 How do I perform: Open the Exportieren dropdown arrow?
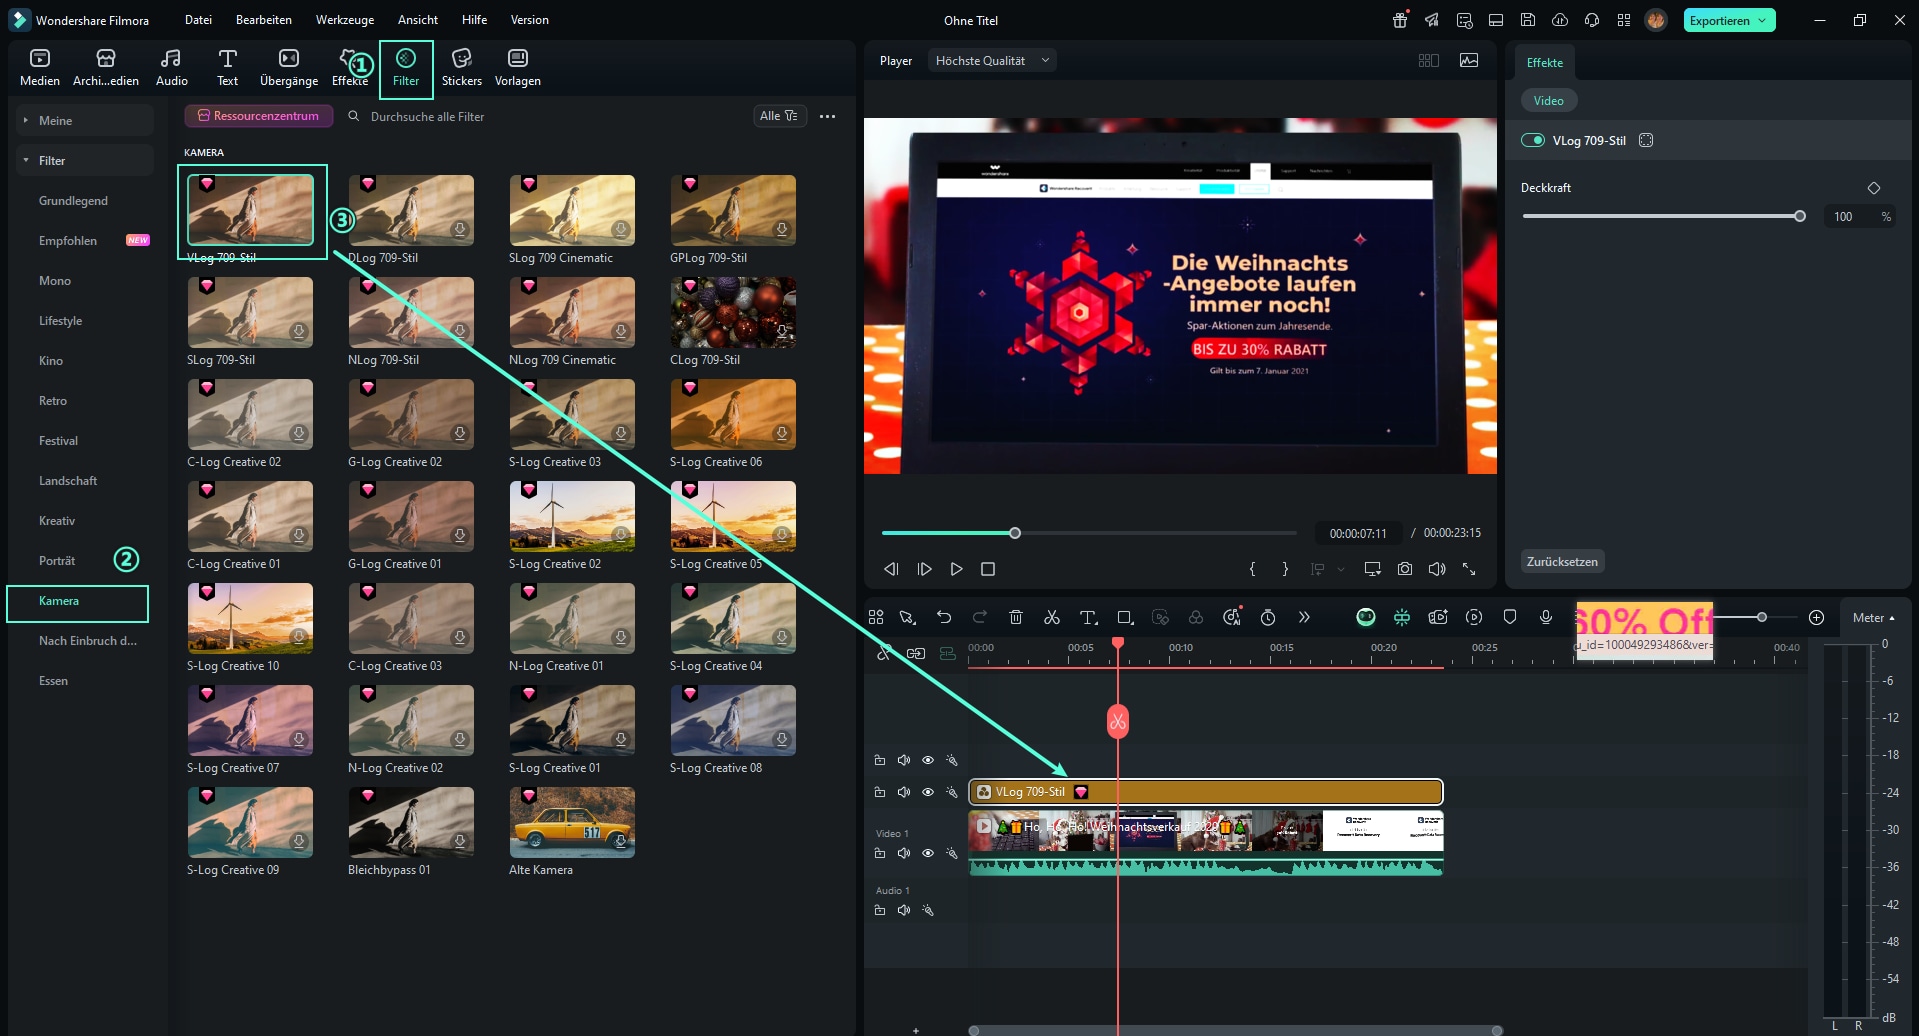tap(1762, 20)
